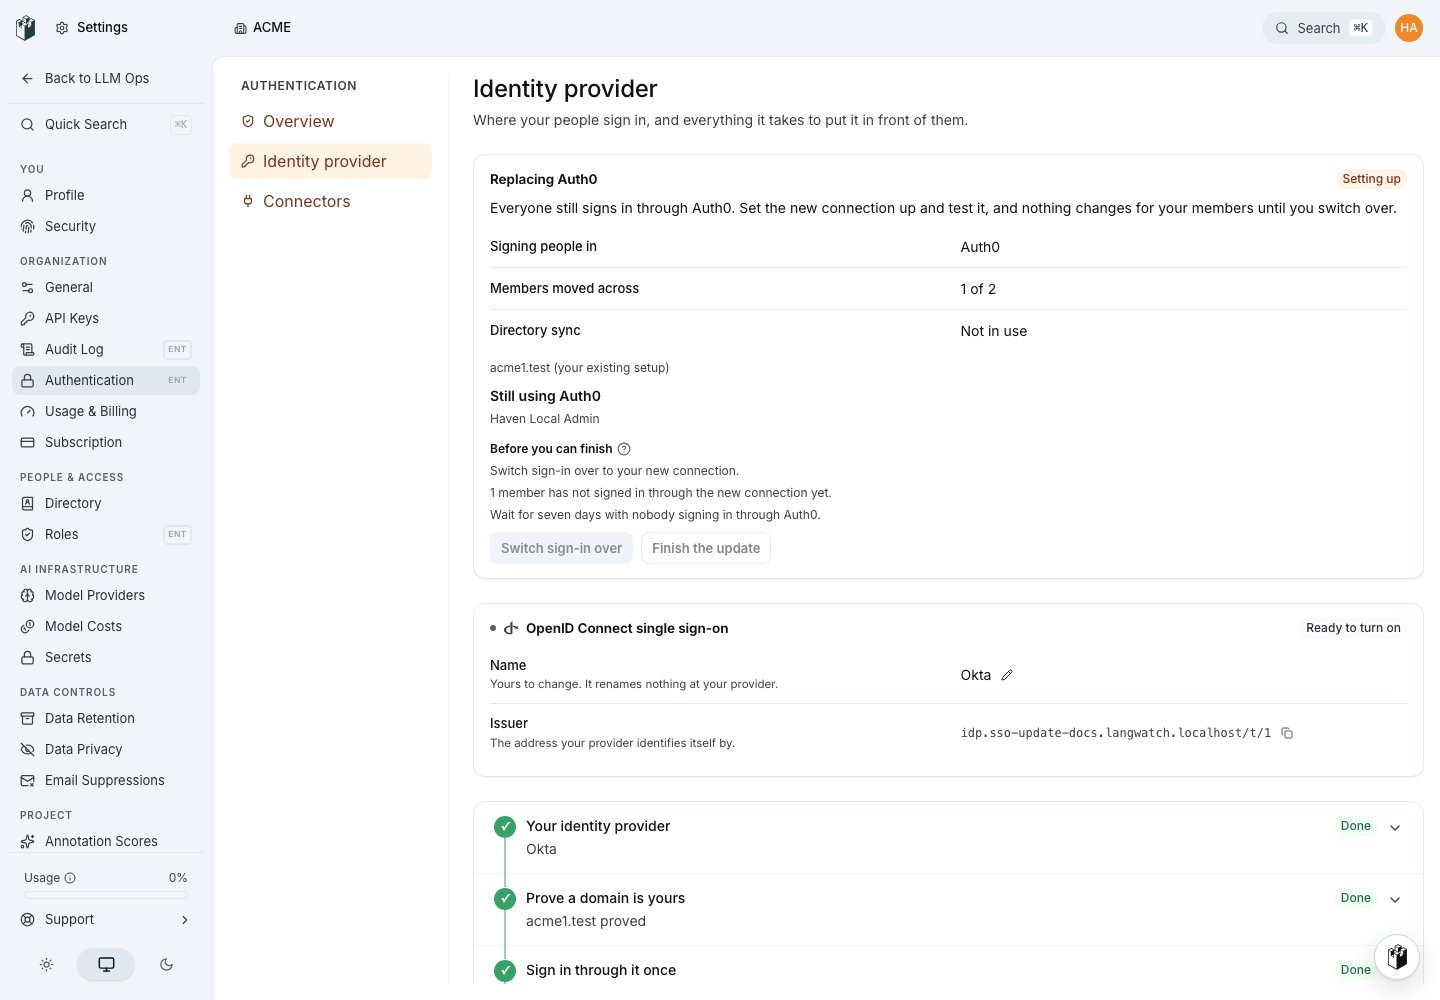Open the Connectors tab
The width and height of the screenshot is (1440, 1000).
point(330,201)
